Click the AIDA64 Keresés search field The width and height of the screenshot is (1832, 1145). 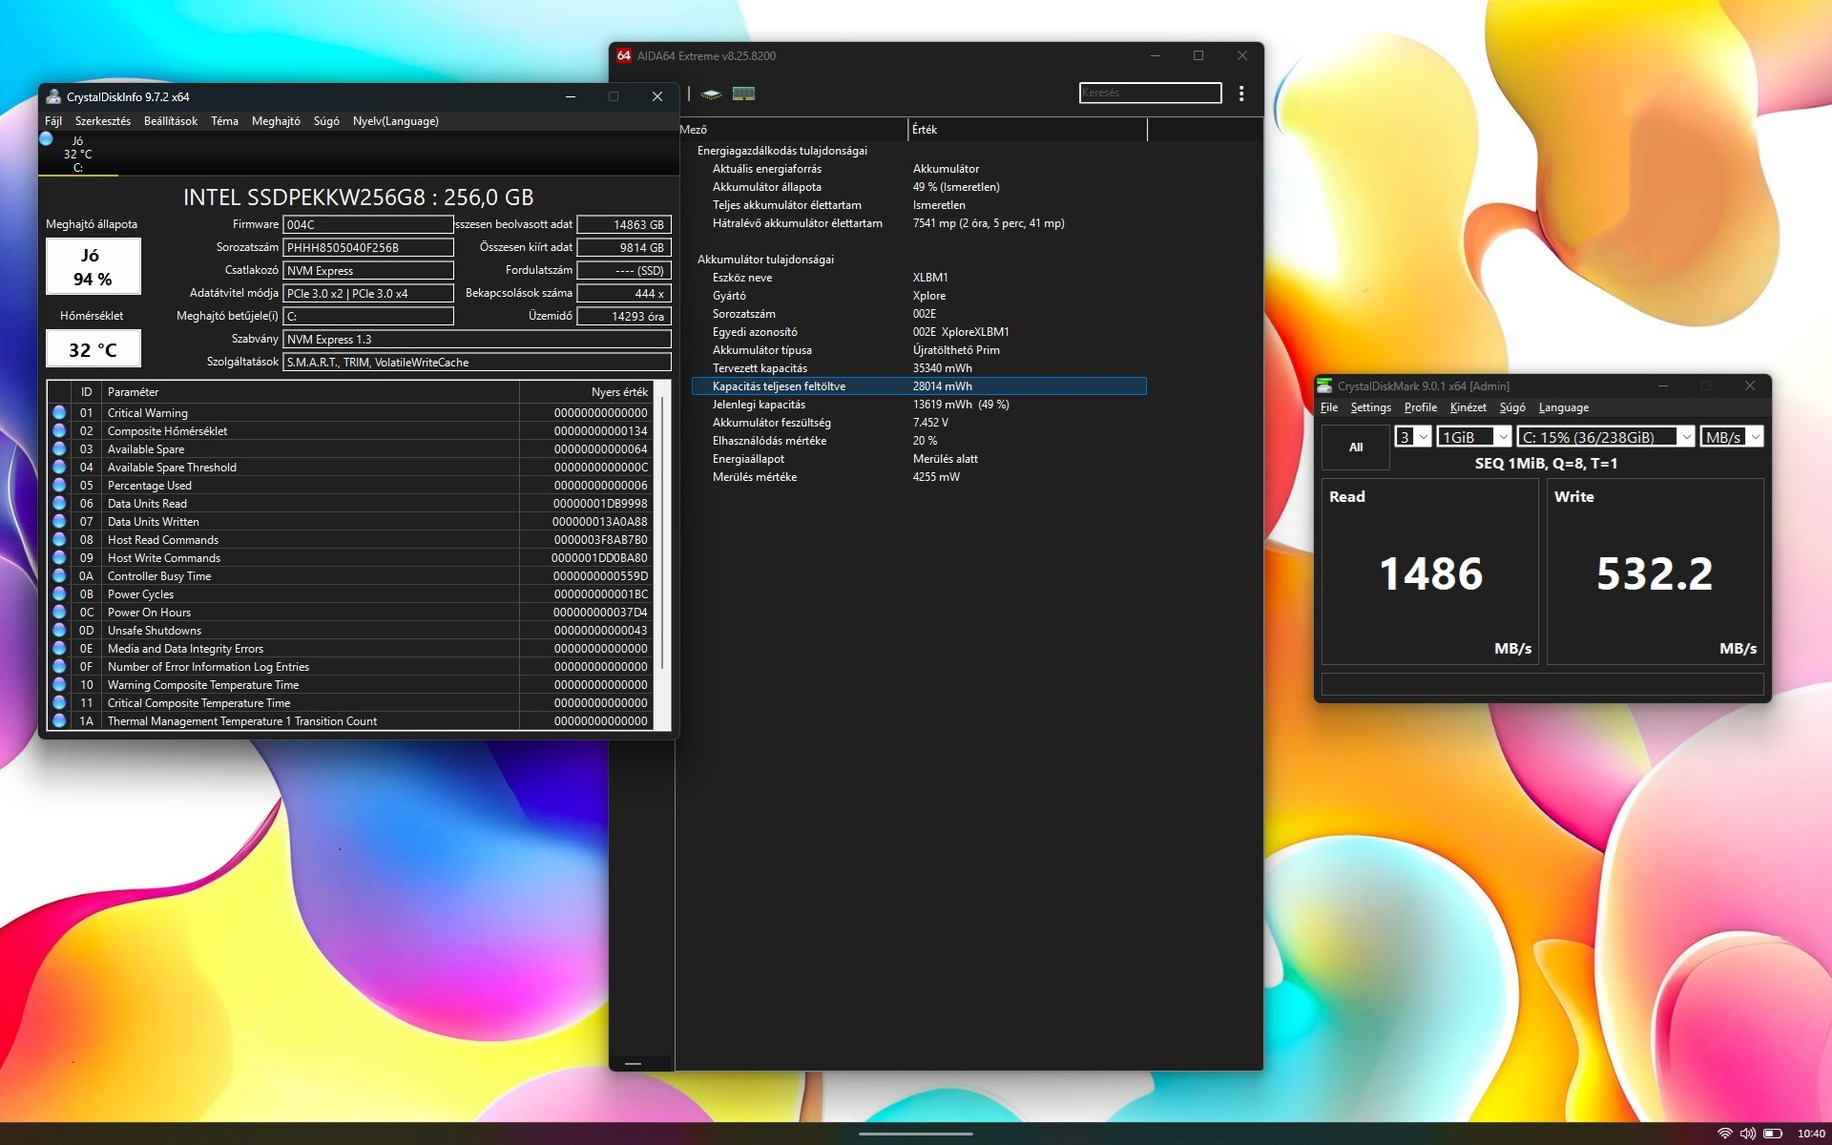click(x=1150, y=93)
